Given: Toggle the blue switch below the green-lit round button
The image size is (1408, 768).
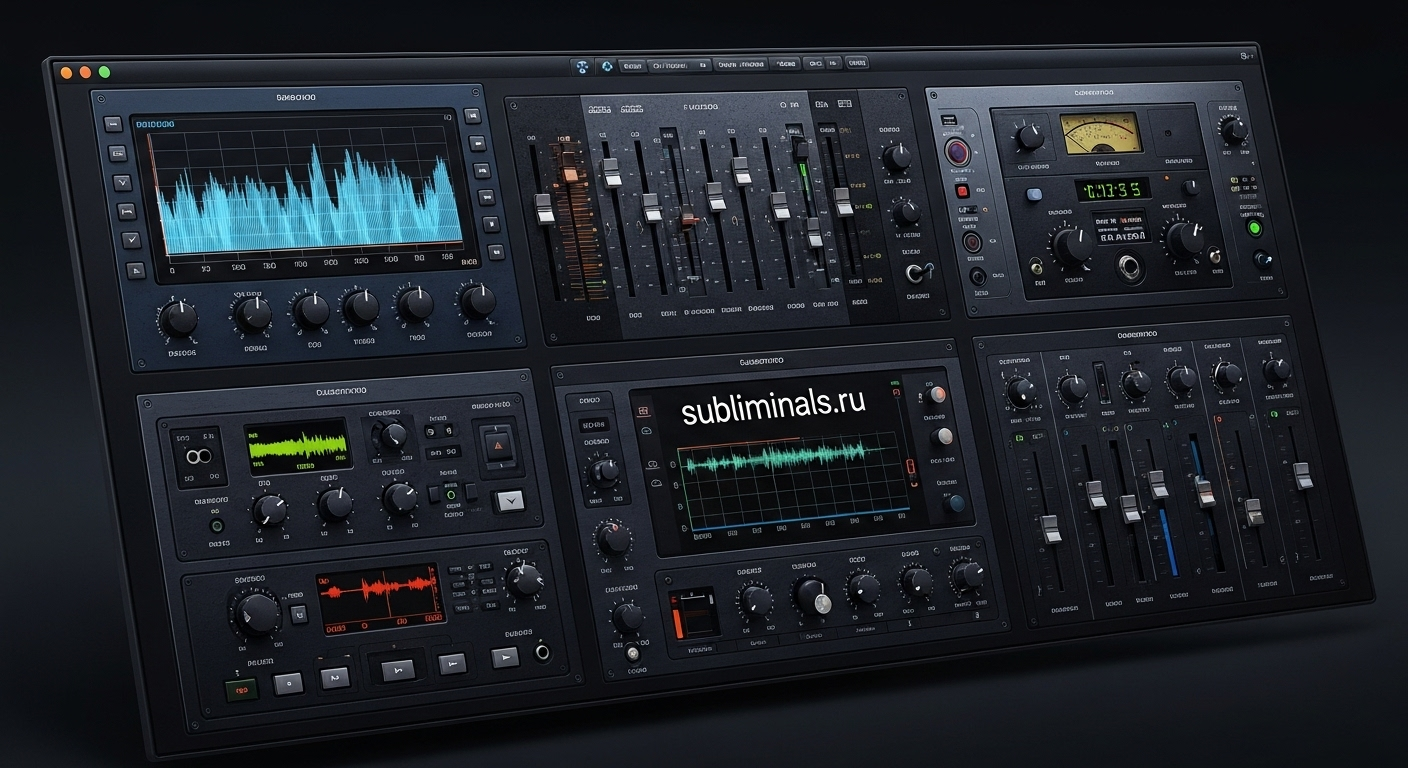Looking at the screenshot, I should coord(1262,260).
